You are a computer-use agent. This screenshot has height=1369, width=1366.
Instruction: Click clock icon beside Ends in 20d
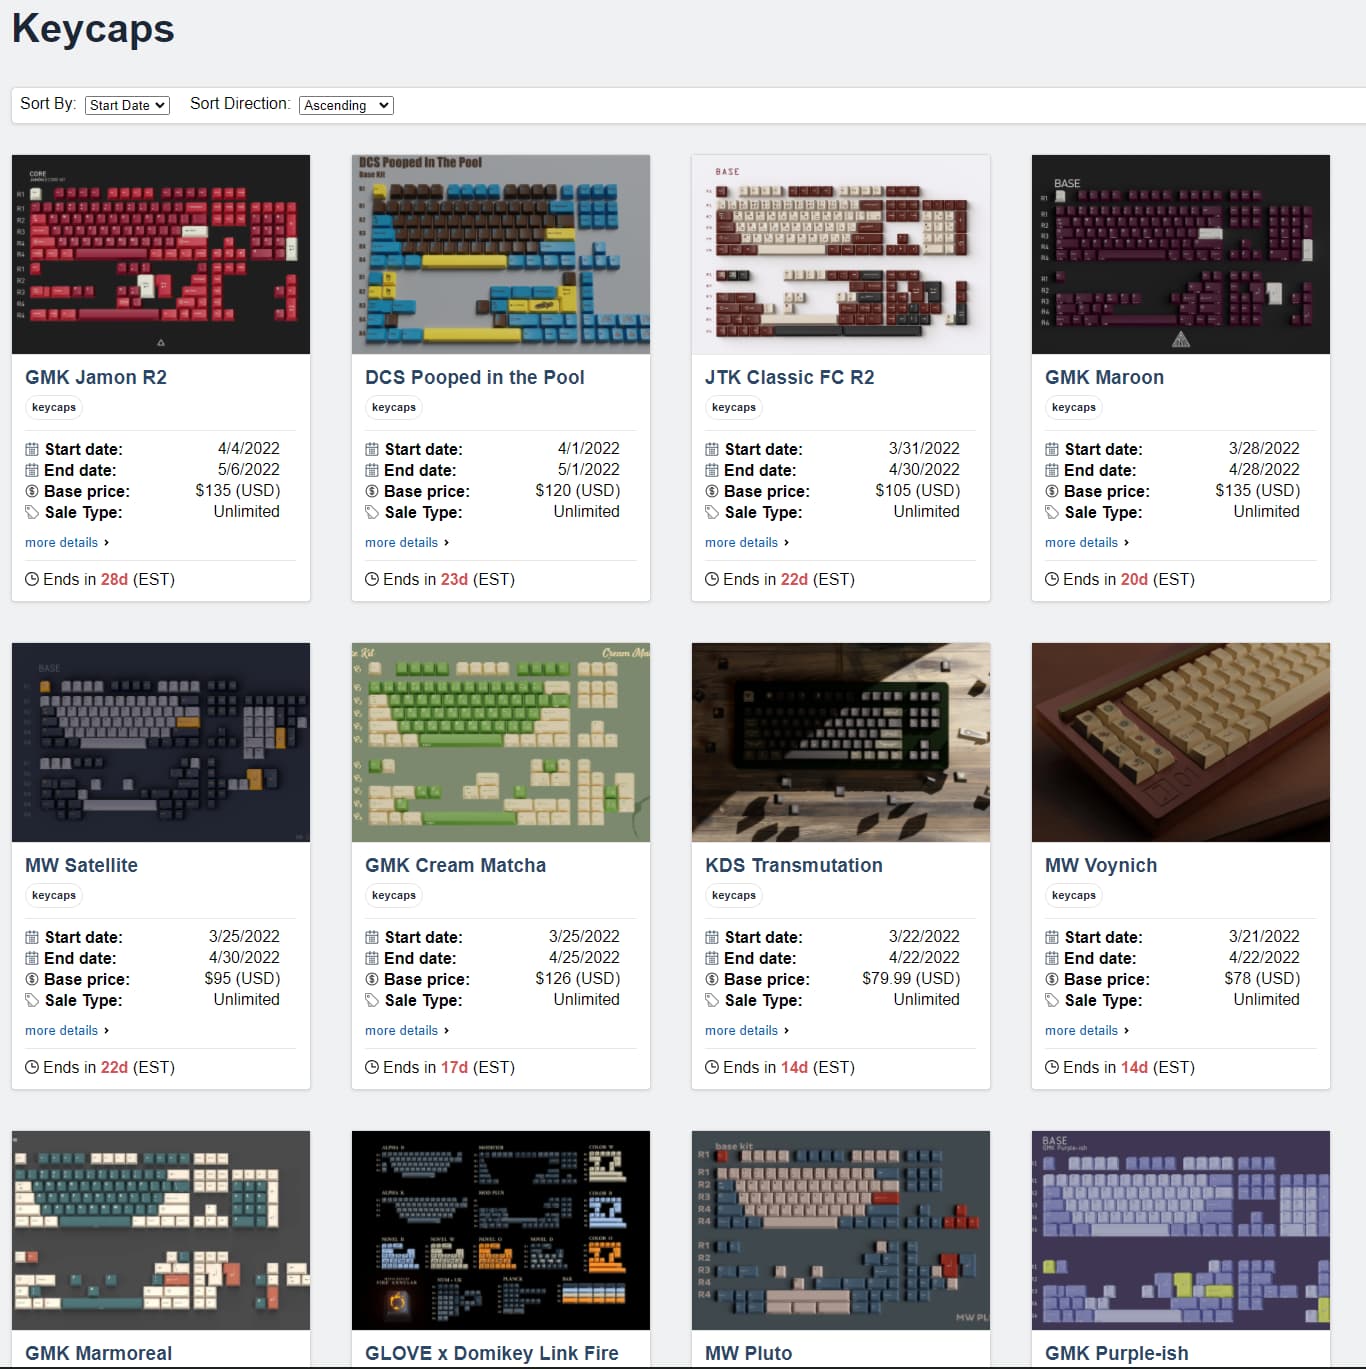[x=1052, y=579]
